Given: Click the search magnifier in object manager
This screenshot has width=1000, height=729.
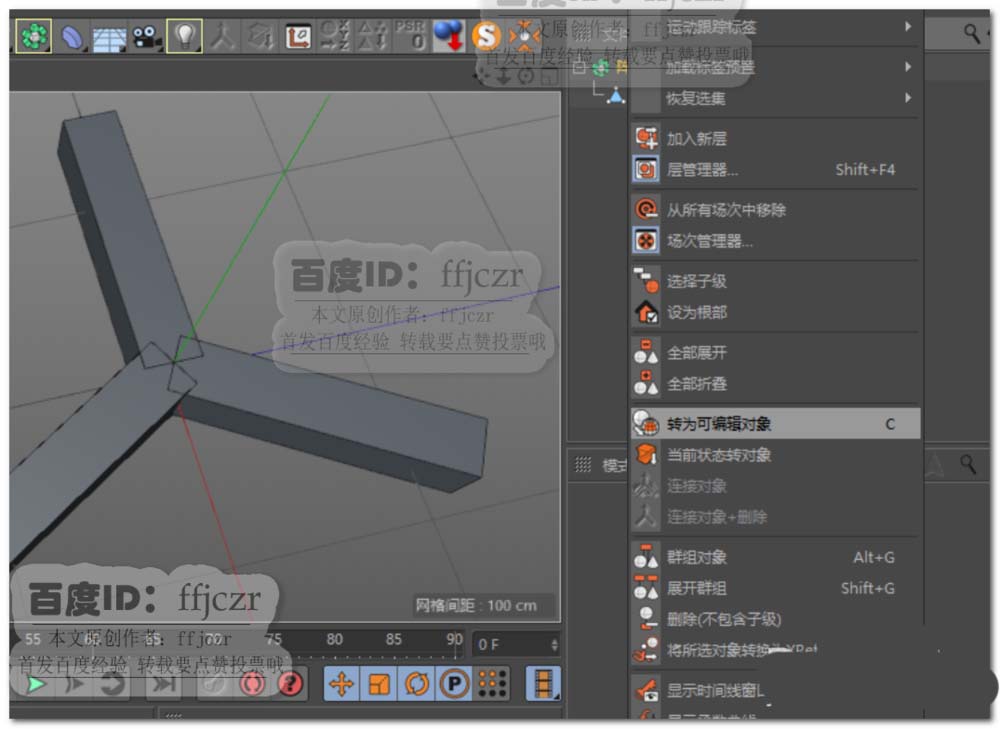Looking at the screenshot, I should pyautogui.click(x=971, y=33).
